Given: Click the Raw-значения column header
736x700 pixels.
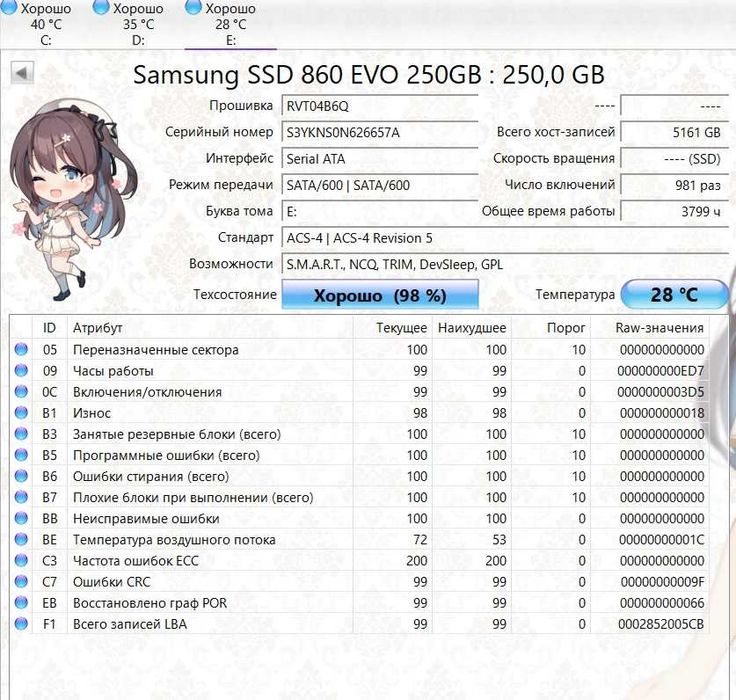Looking at the screenshot, I should pyautogui.click(x=650, y=328).
